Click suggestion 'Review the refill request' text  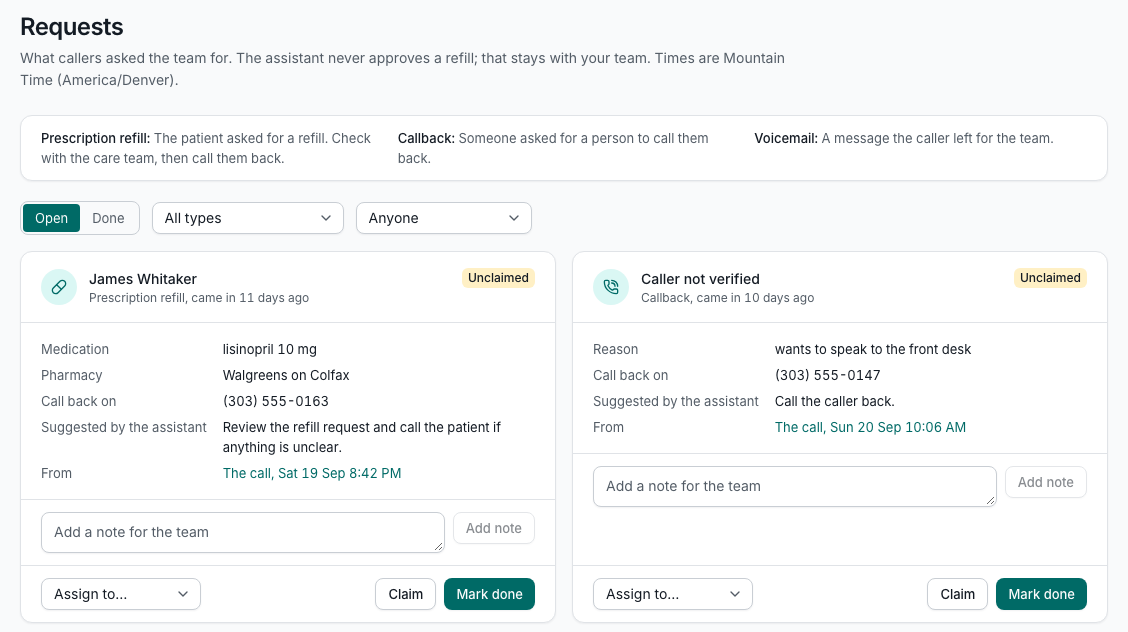362,437
